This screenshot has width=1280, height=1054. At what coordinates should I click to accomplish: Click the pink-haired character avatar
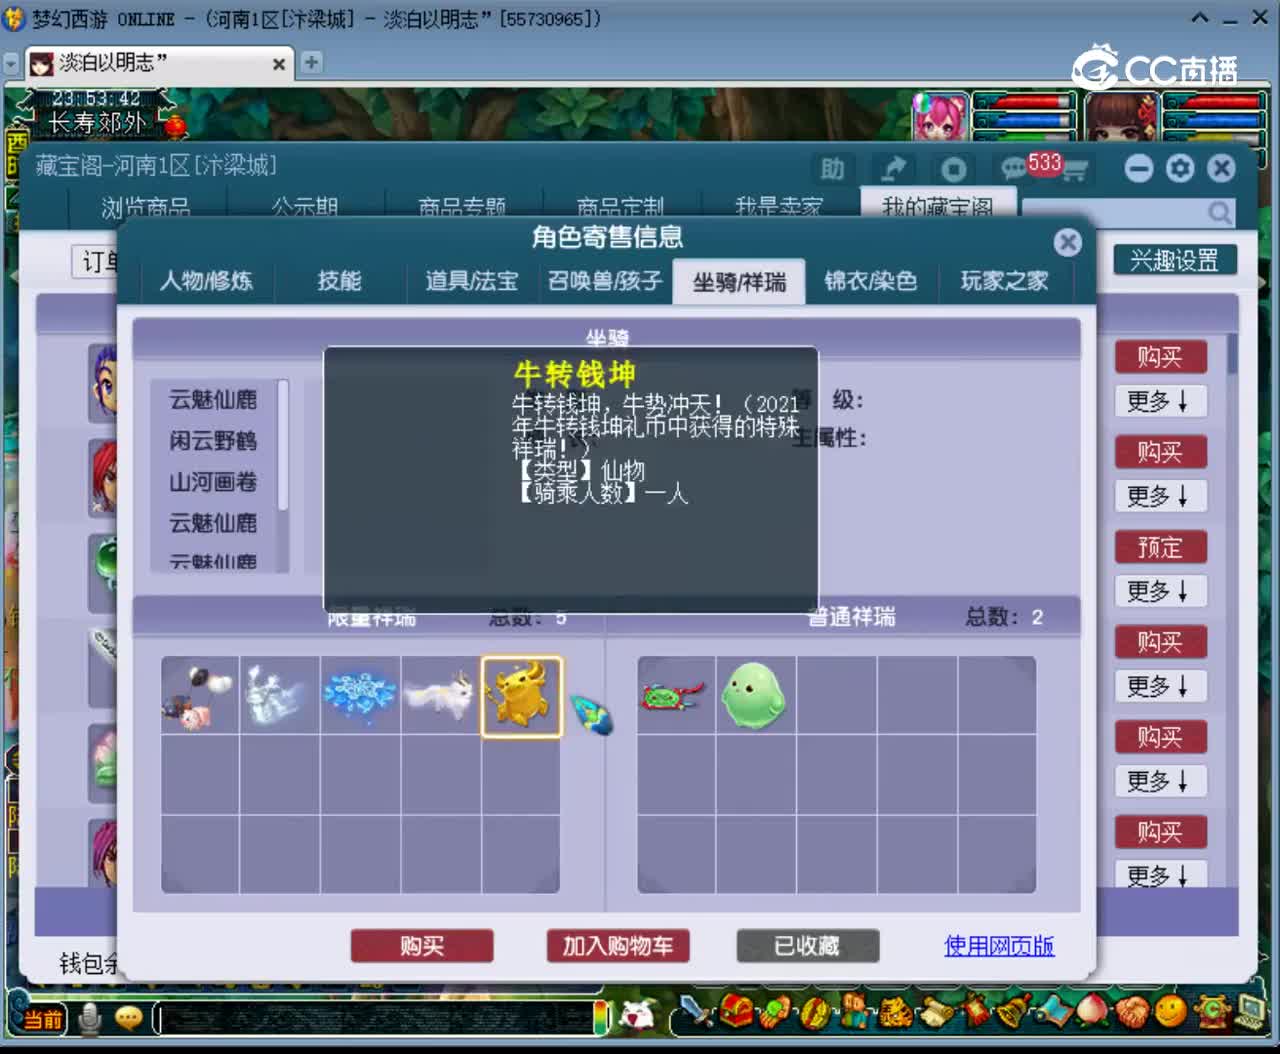click(940, 116)
